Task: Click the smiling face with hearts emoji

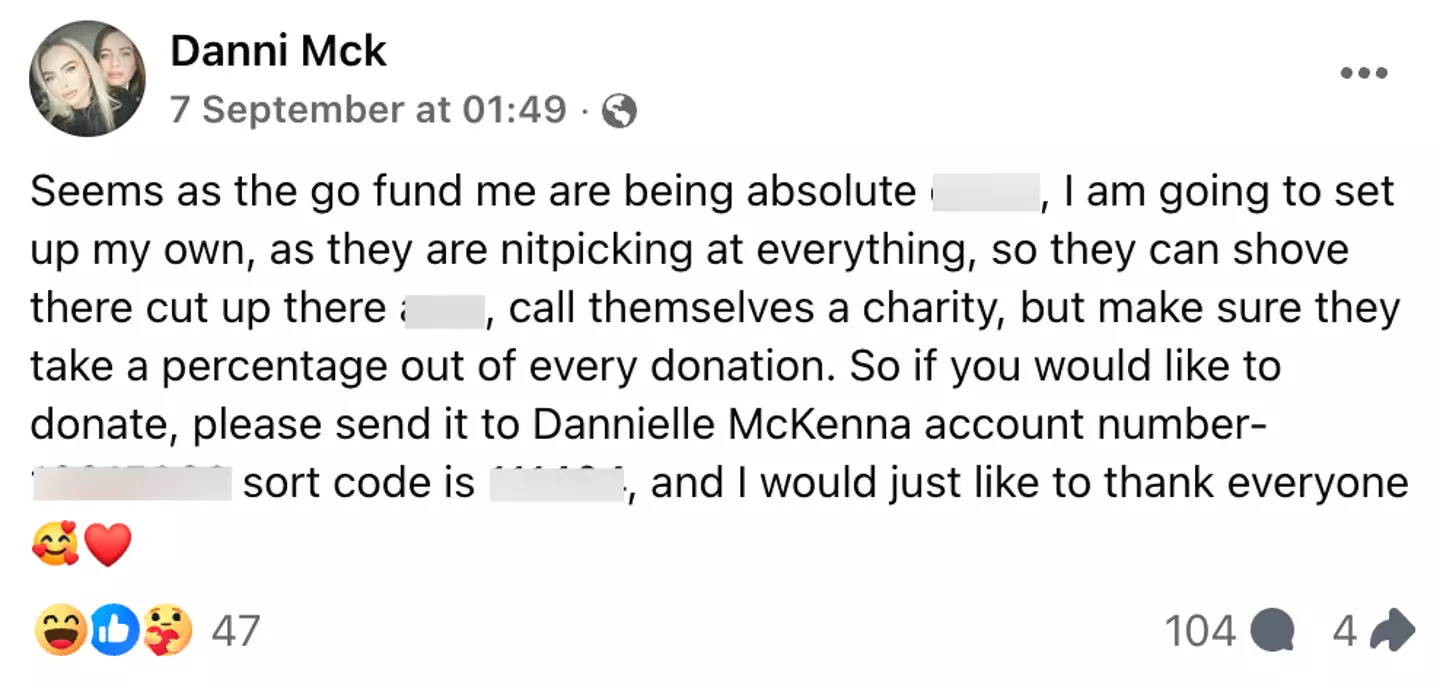Action: 55,545
